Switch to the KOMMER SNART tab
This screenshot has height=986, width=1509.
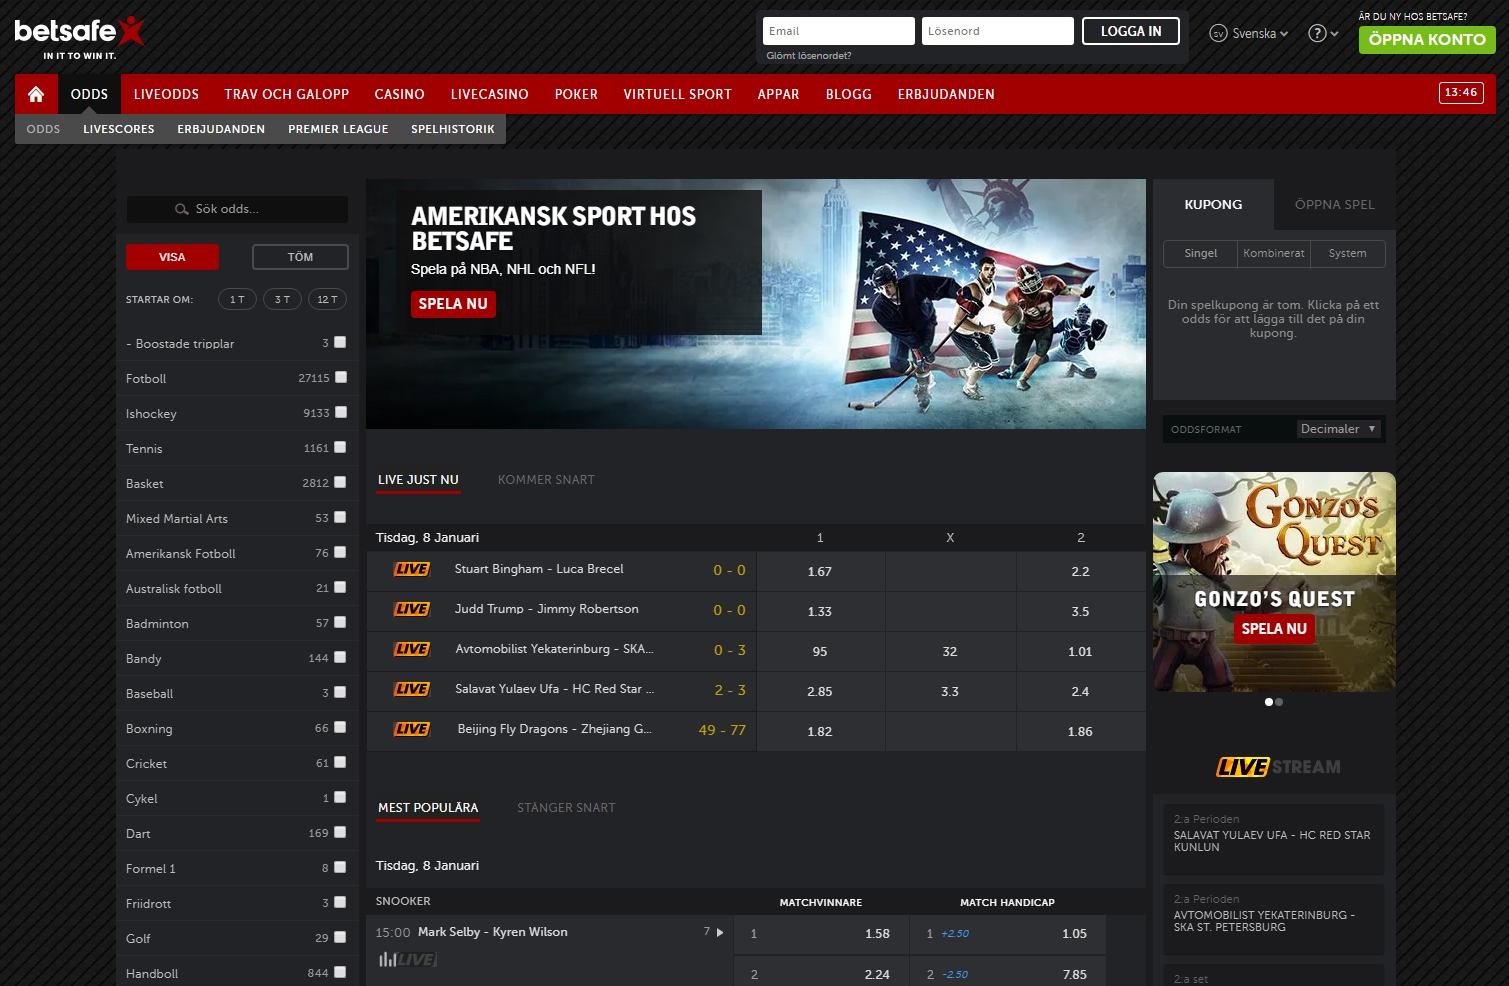[x=545, y=480]
